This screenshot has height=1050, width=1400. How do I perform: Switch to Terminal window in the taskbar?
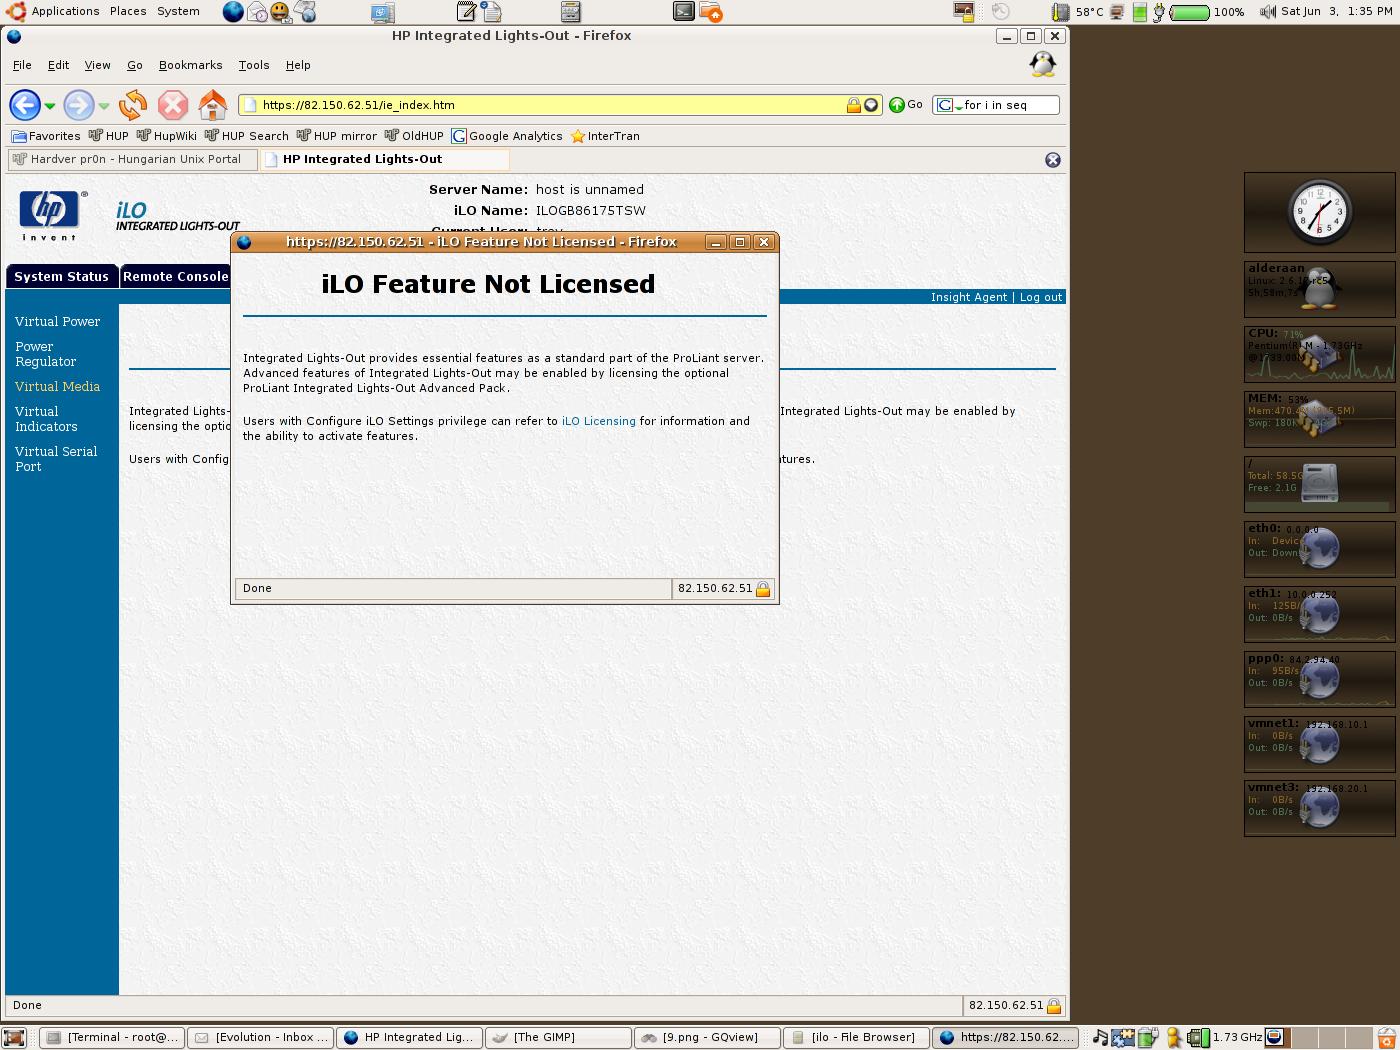pos(111,1038)
